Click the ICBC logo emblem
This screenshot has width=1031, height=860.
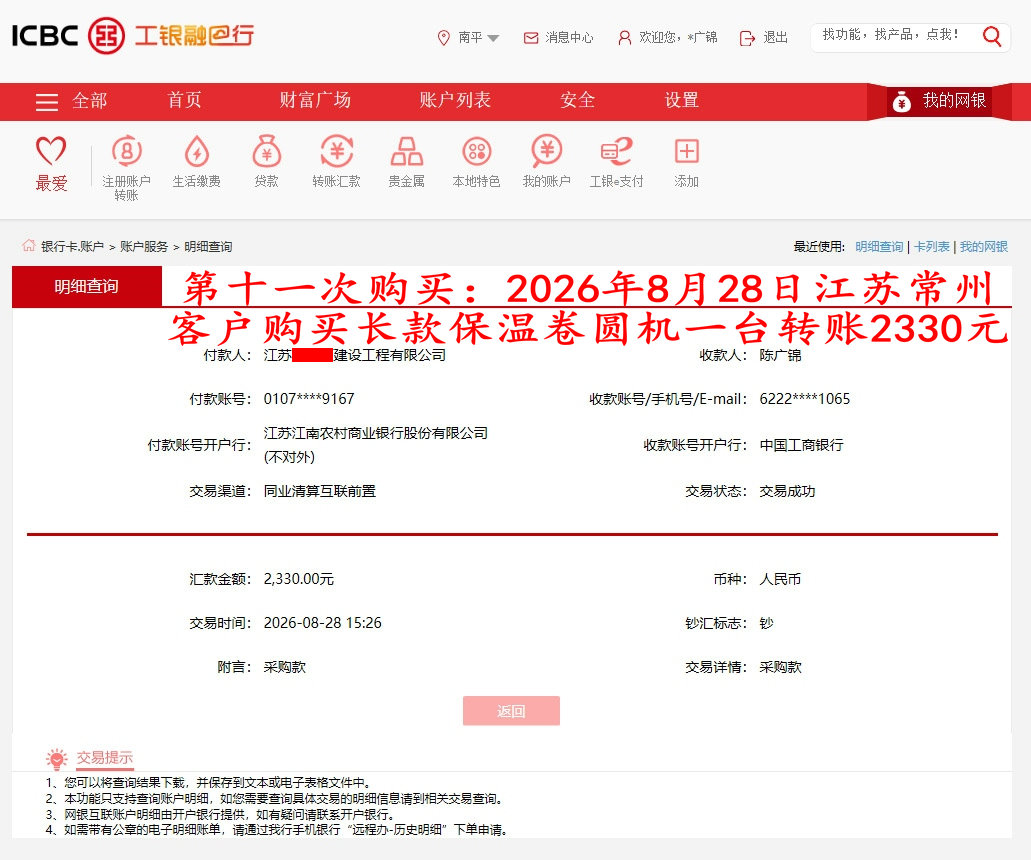(x=106, y=36)
